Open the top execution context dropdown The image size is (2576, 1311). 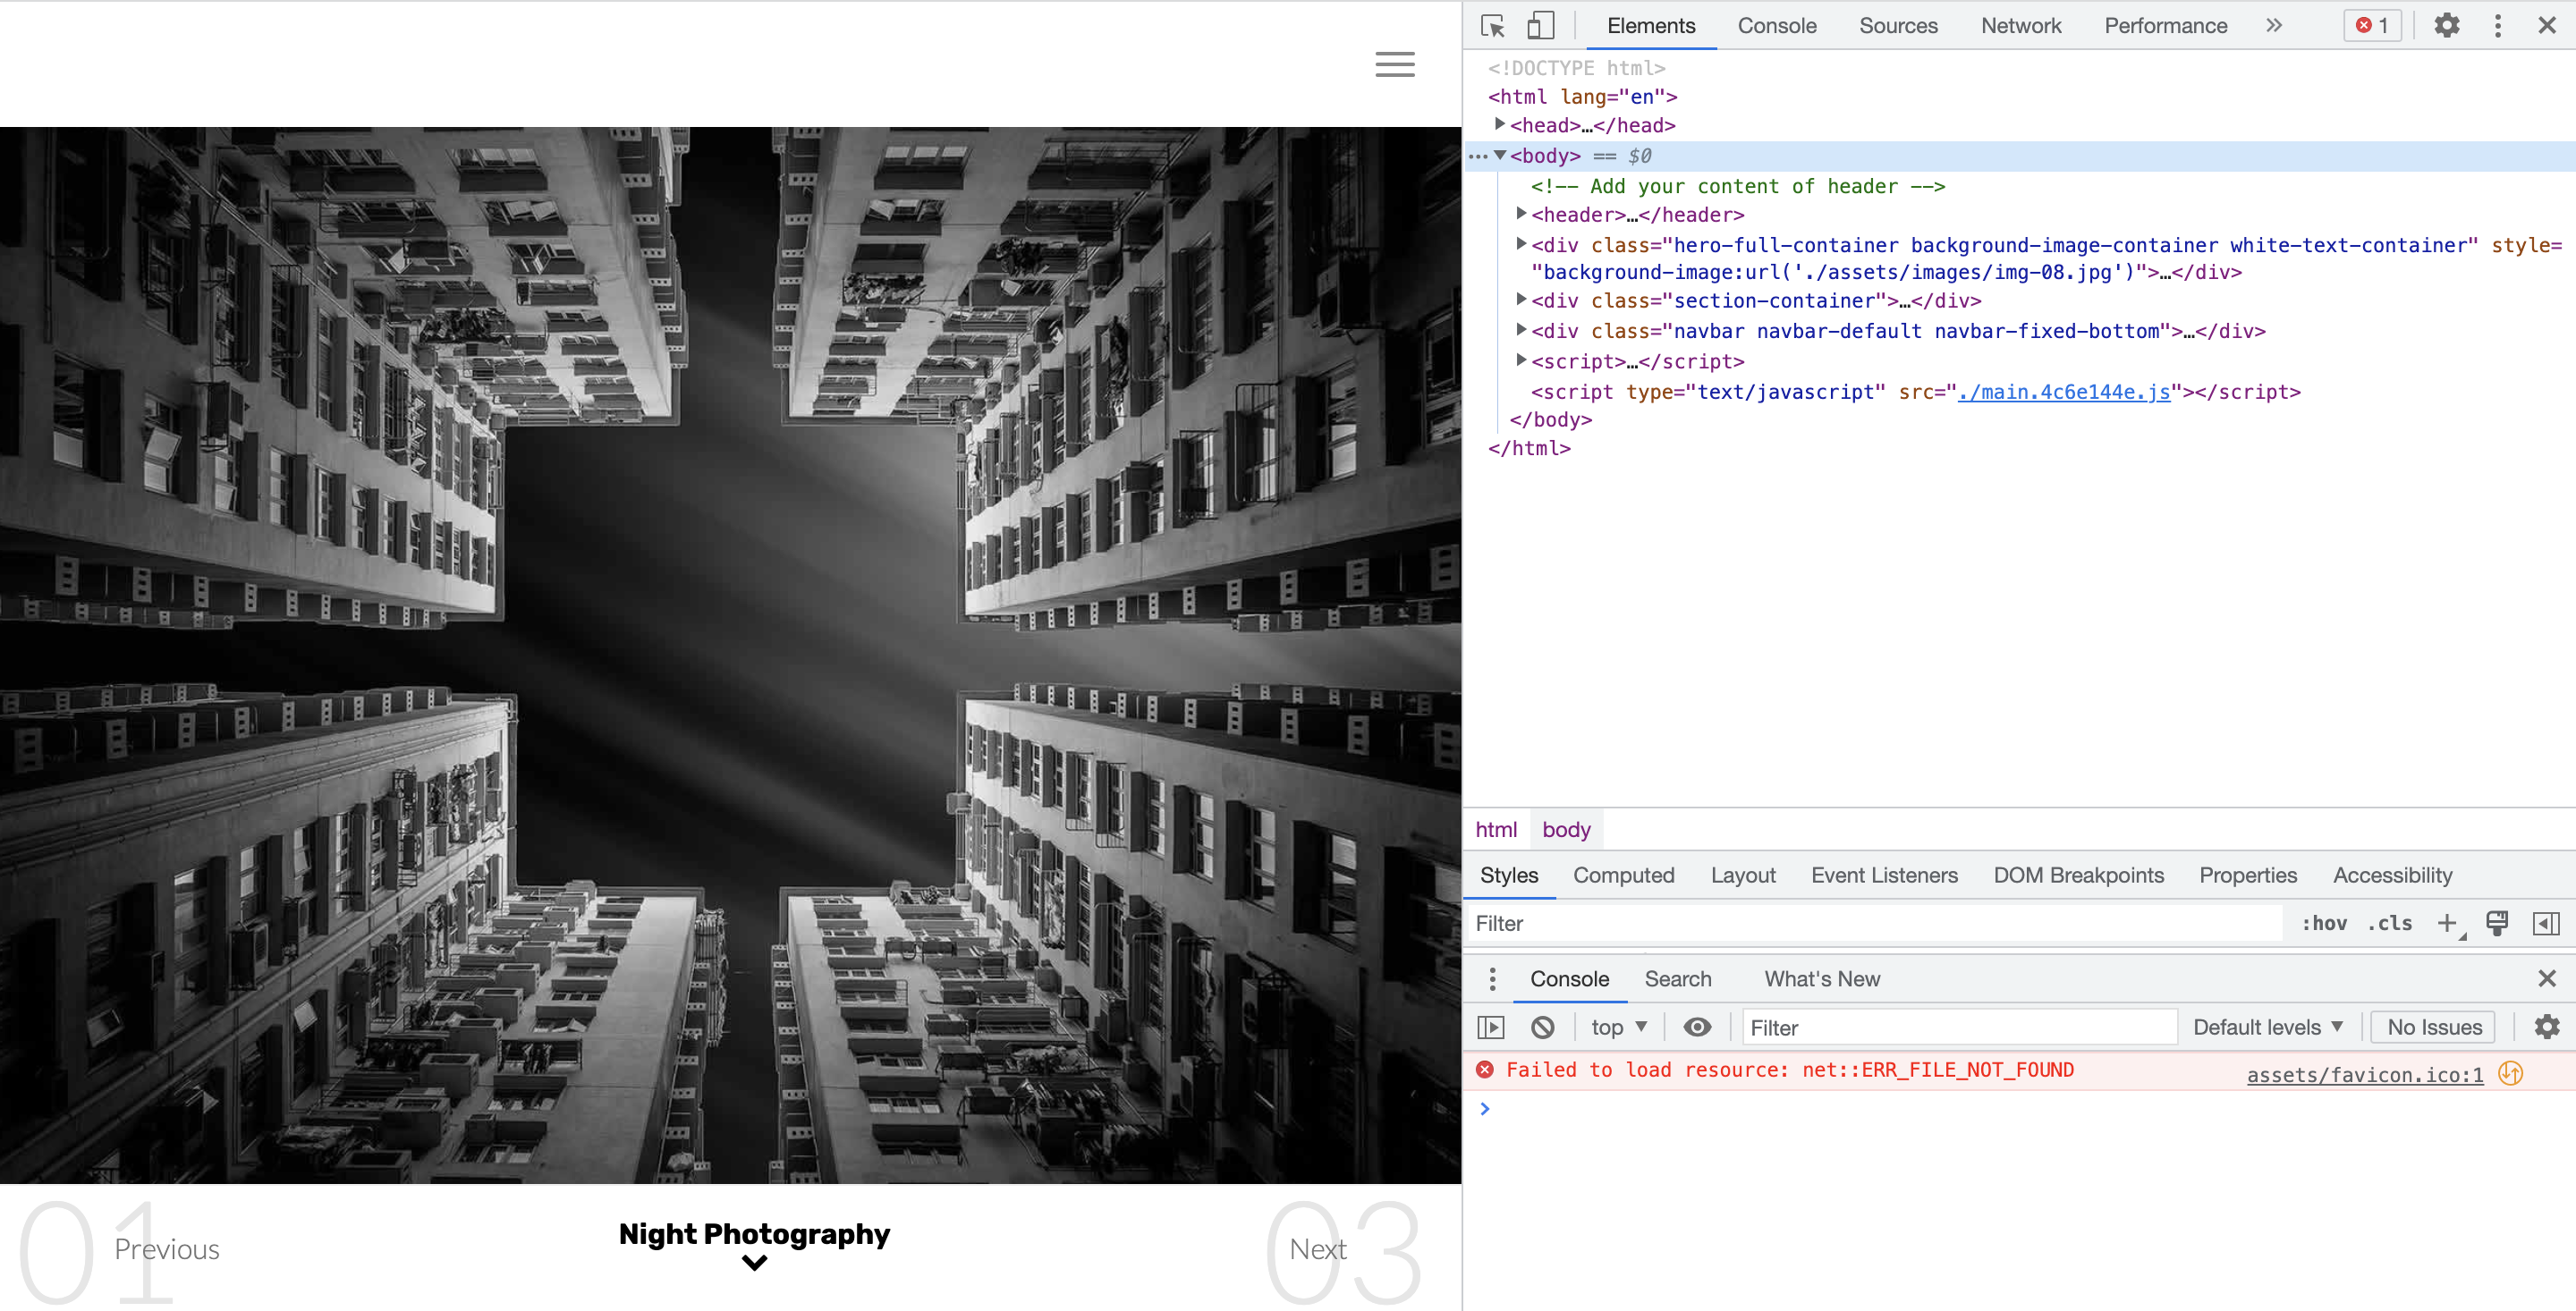1618,1027
